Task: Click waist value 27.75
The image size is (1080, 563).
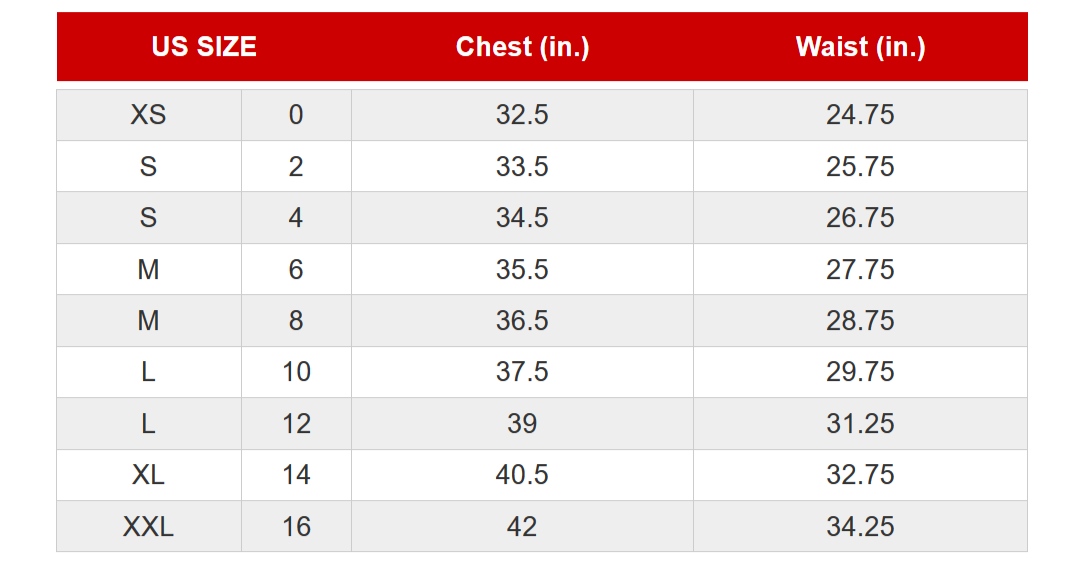Action: pos(860,269)
